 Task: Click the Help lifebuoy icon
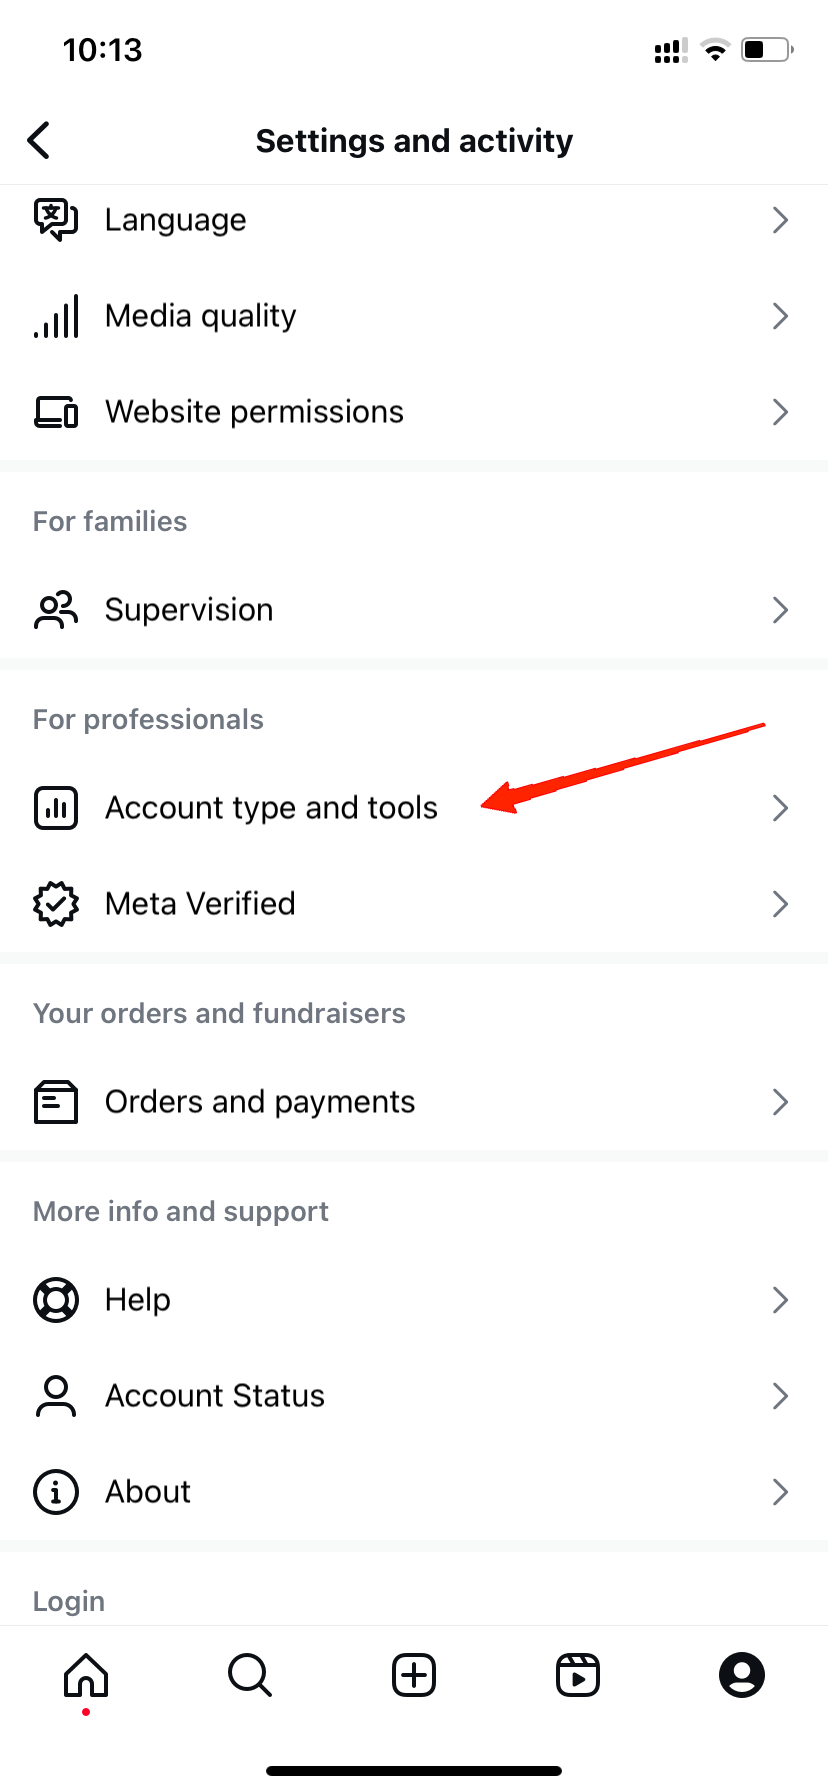[56, 1299]
